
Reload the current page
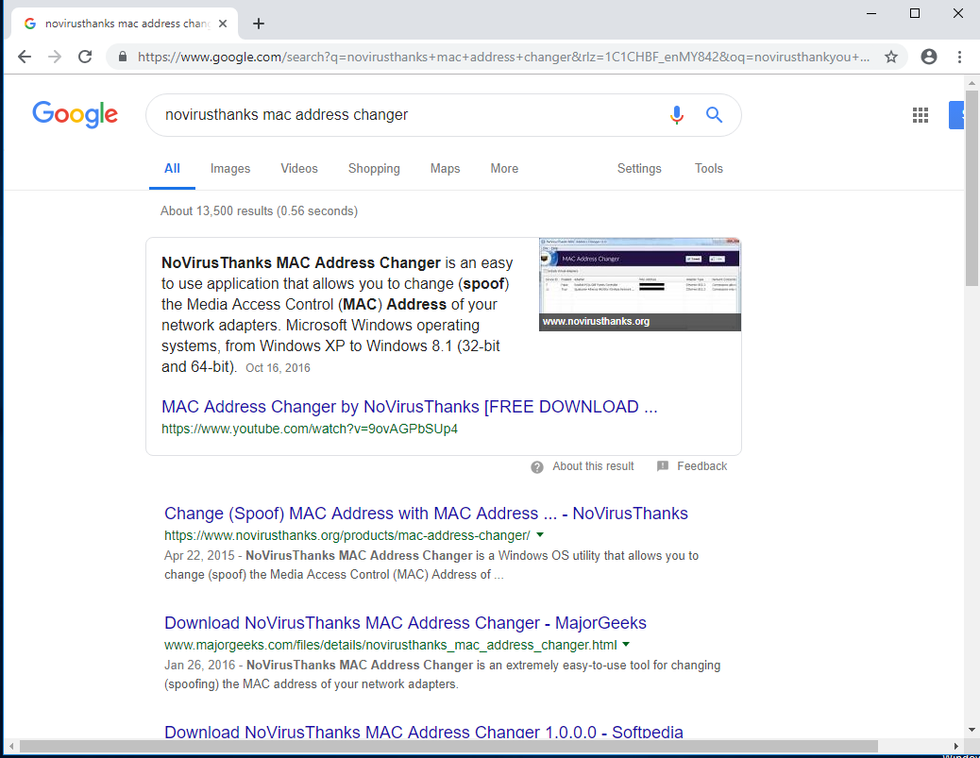85,57
